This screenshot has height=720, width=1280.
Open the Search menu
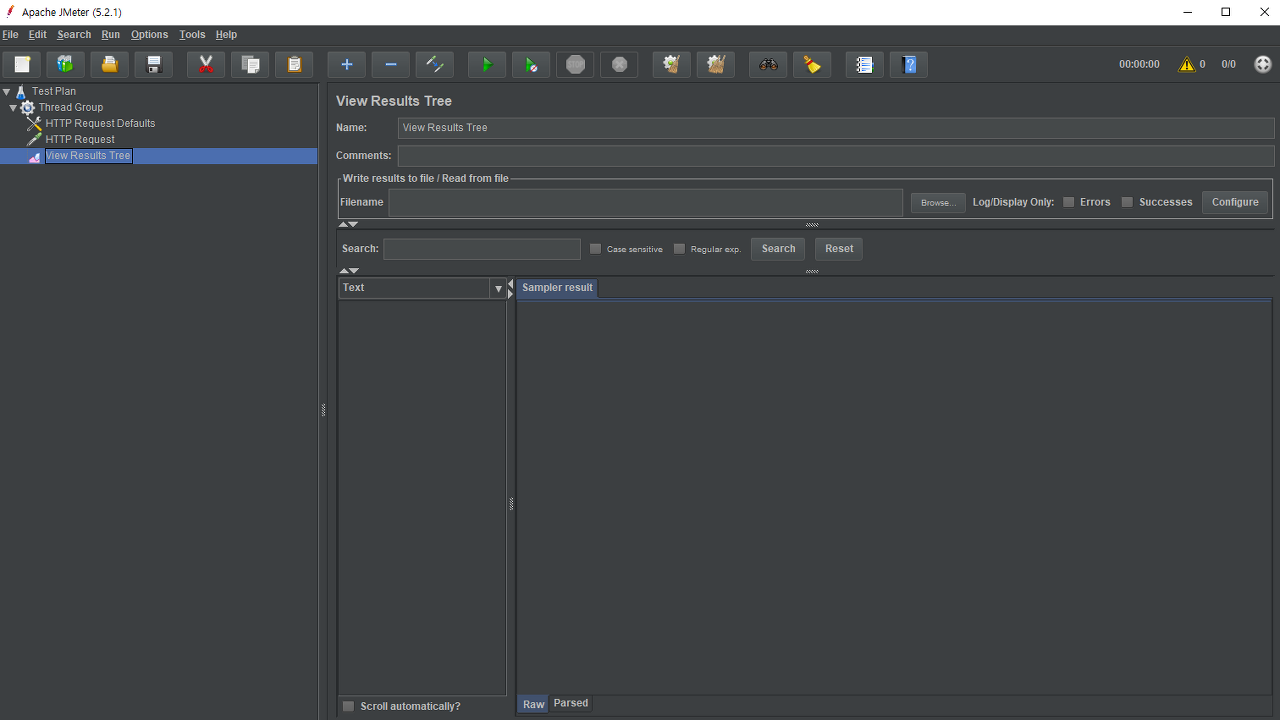pos(74,35)
